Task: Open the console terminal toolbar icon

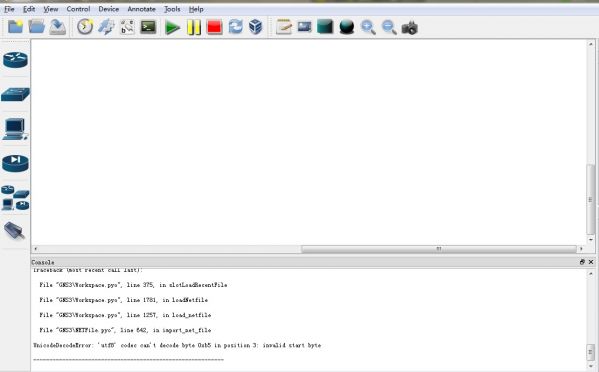Action: (x=148, y=27)
